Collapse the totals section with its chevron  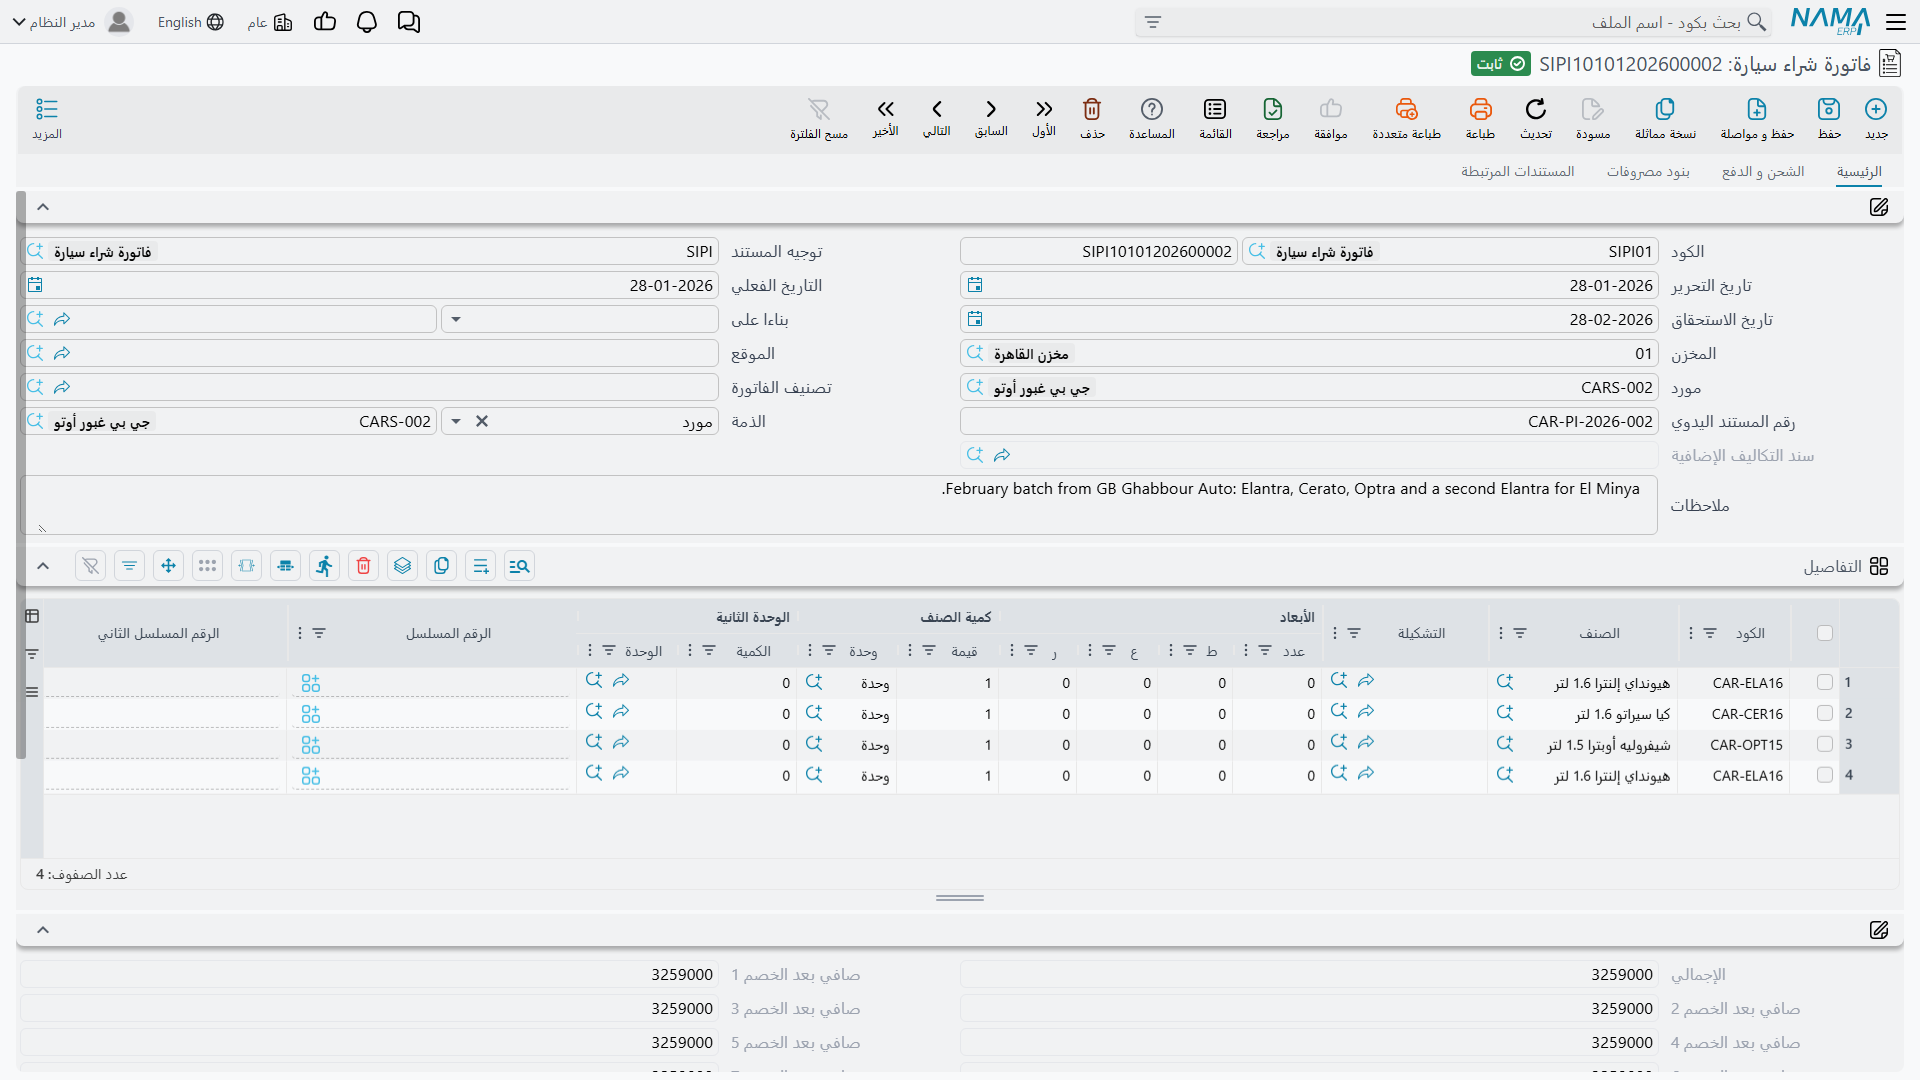43,930
